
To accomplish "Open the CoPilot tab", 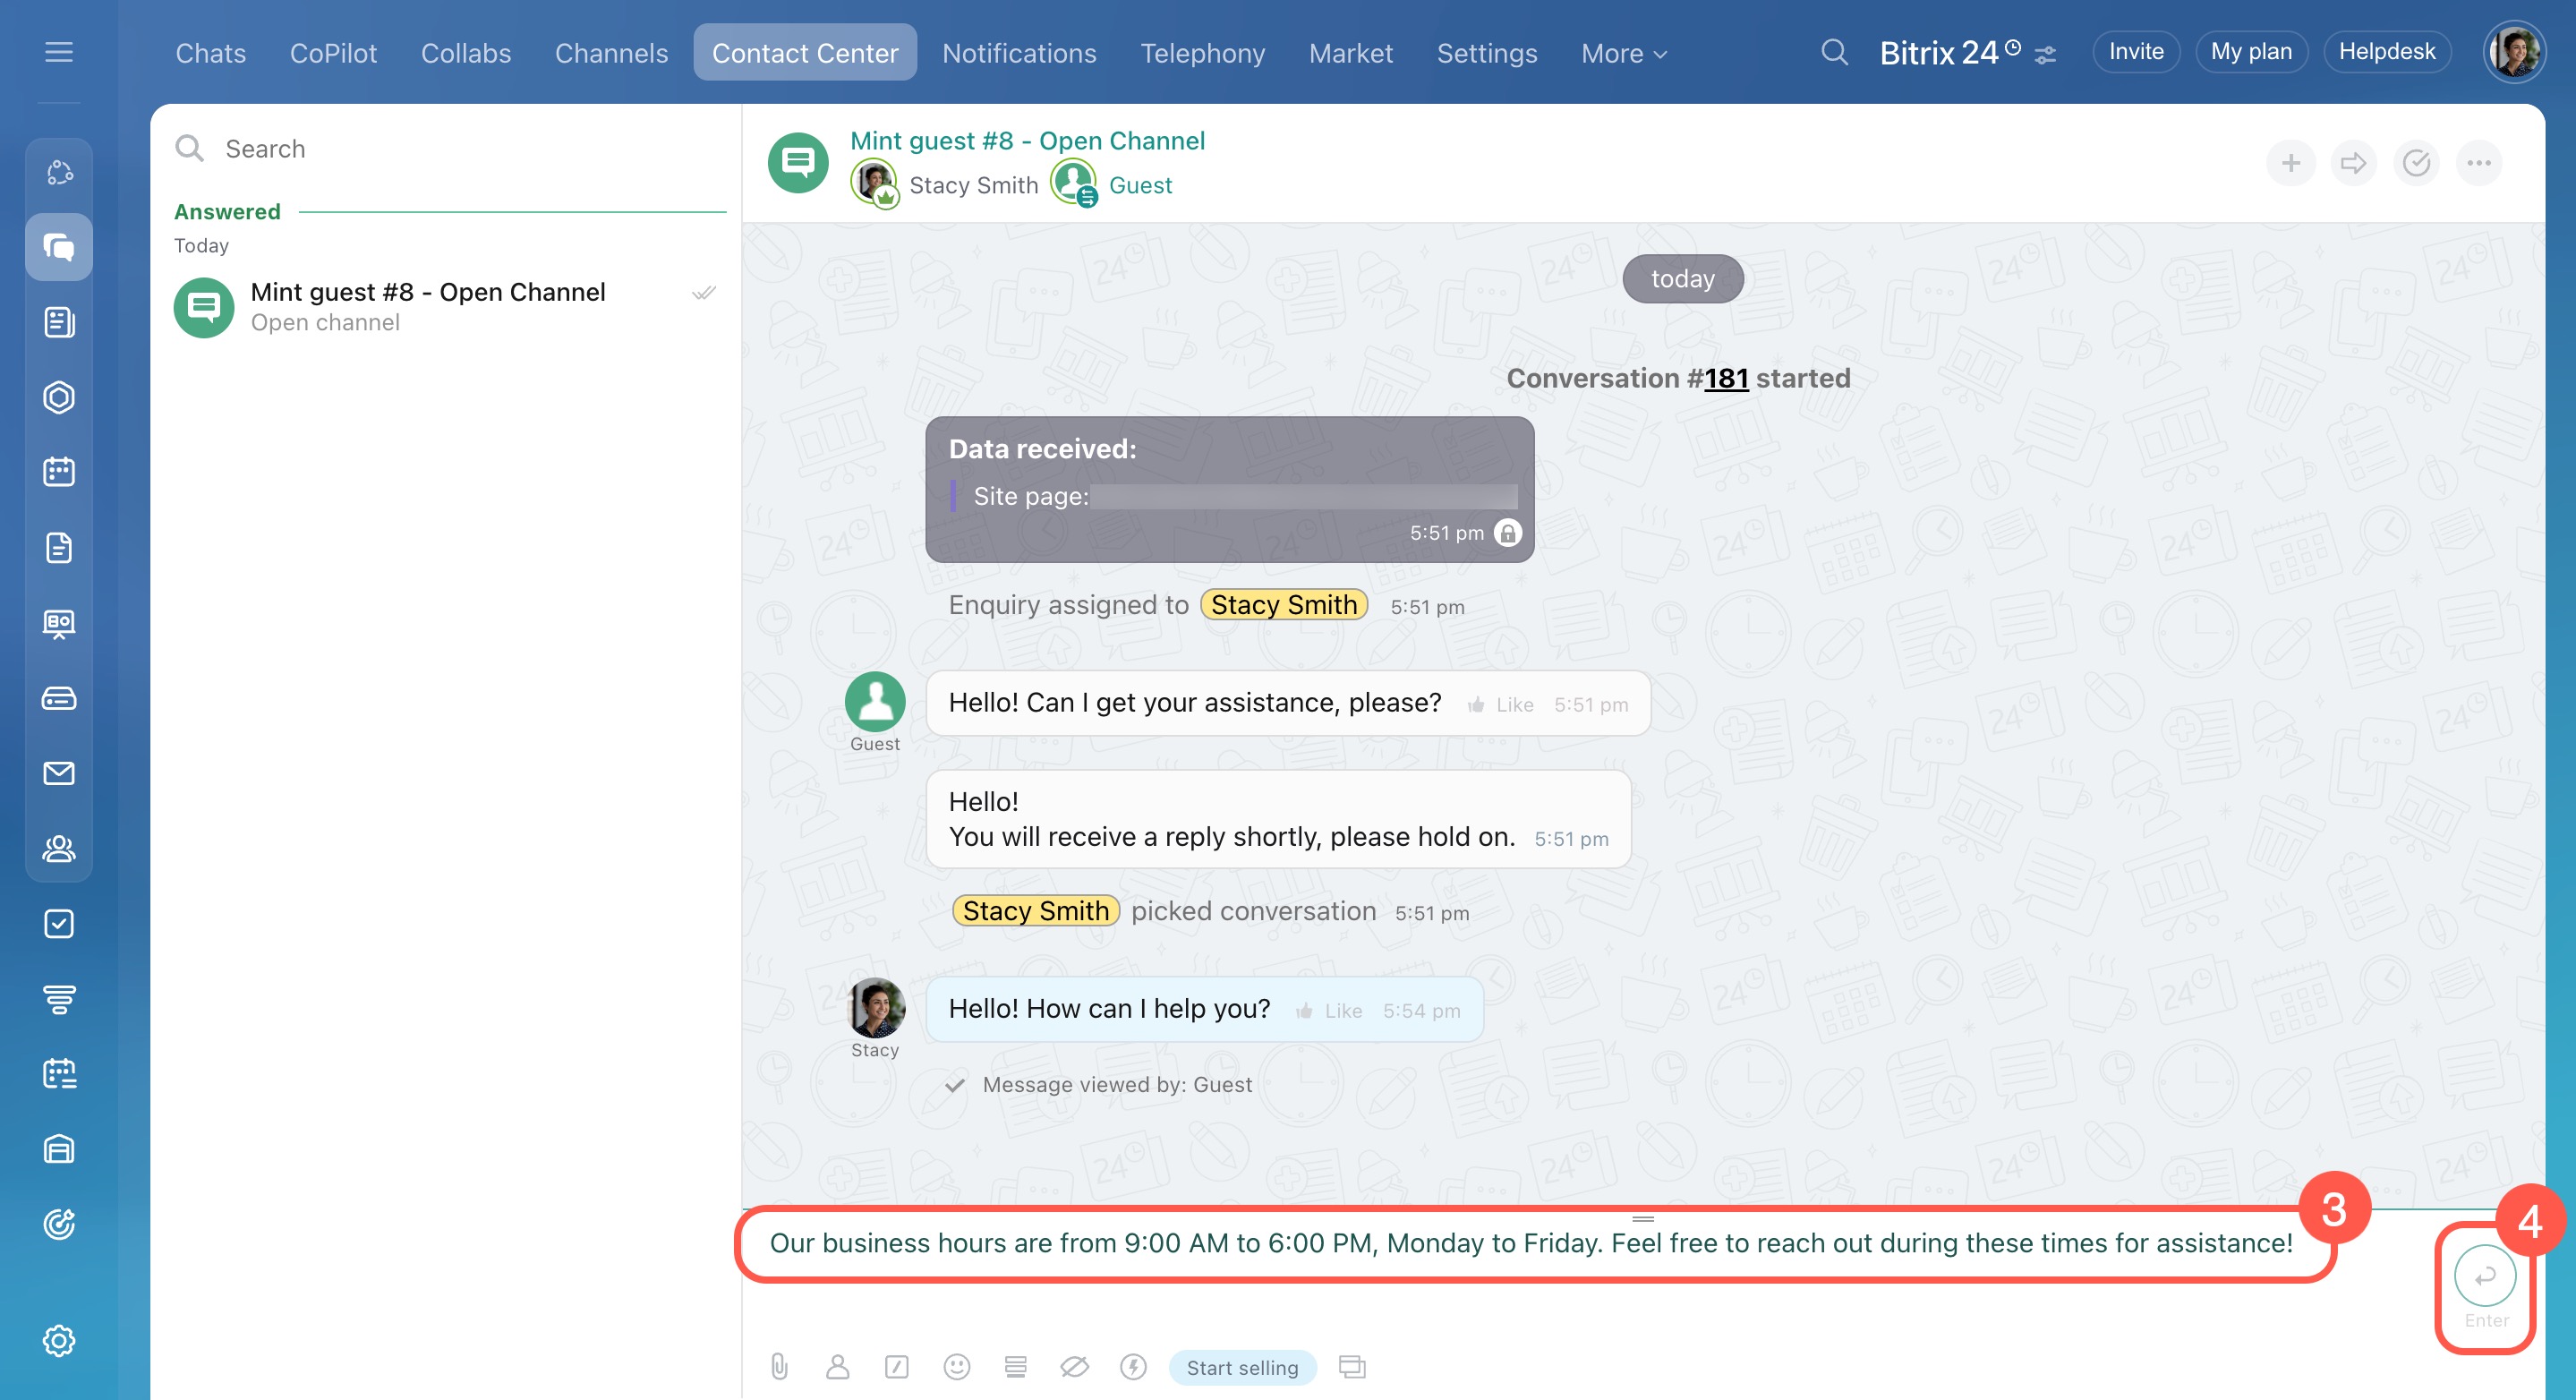I will click(x=333, y=53).
